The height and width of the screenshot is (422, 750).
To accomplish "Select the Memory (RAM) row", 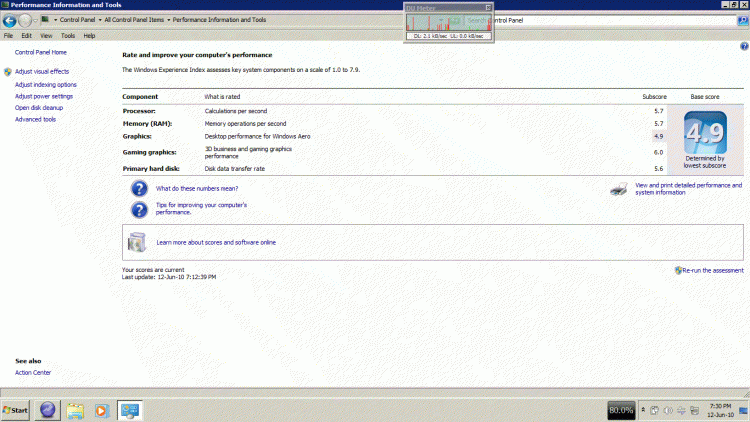I will point(394,124).
